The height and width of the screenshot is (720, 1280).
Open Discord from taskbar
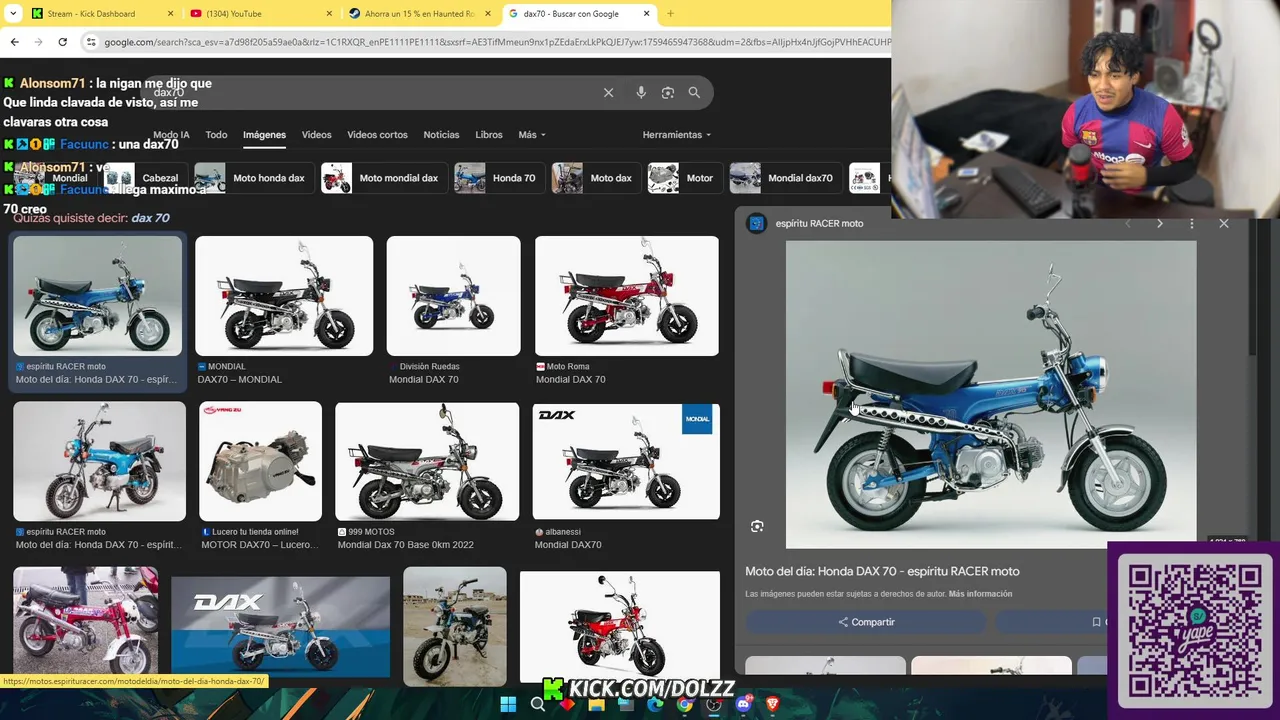[743, 704]
